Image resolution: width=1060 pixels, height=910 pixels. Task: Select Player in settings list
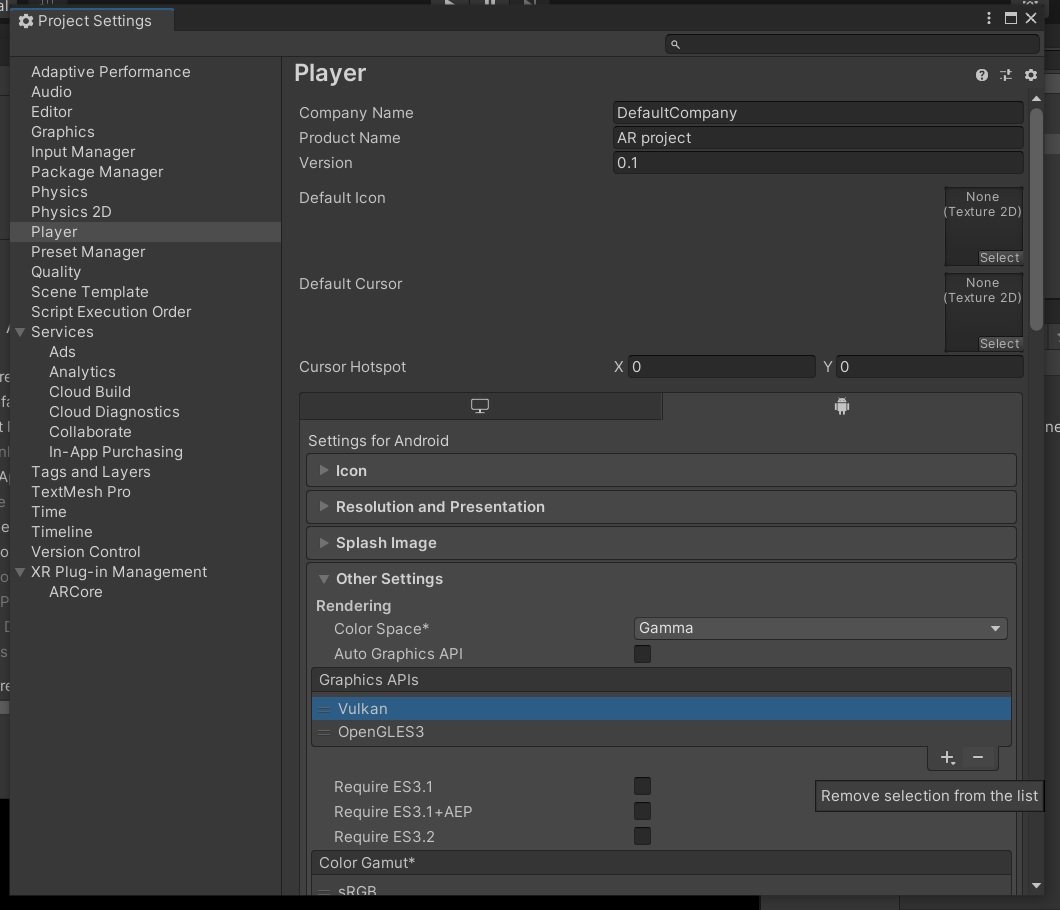(145, 232)
